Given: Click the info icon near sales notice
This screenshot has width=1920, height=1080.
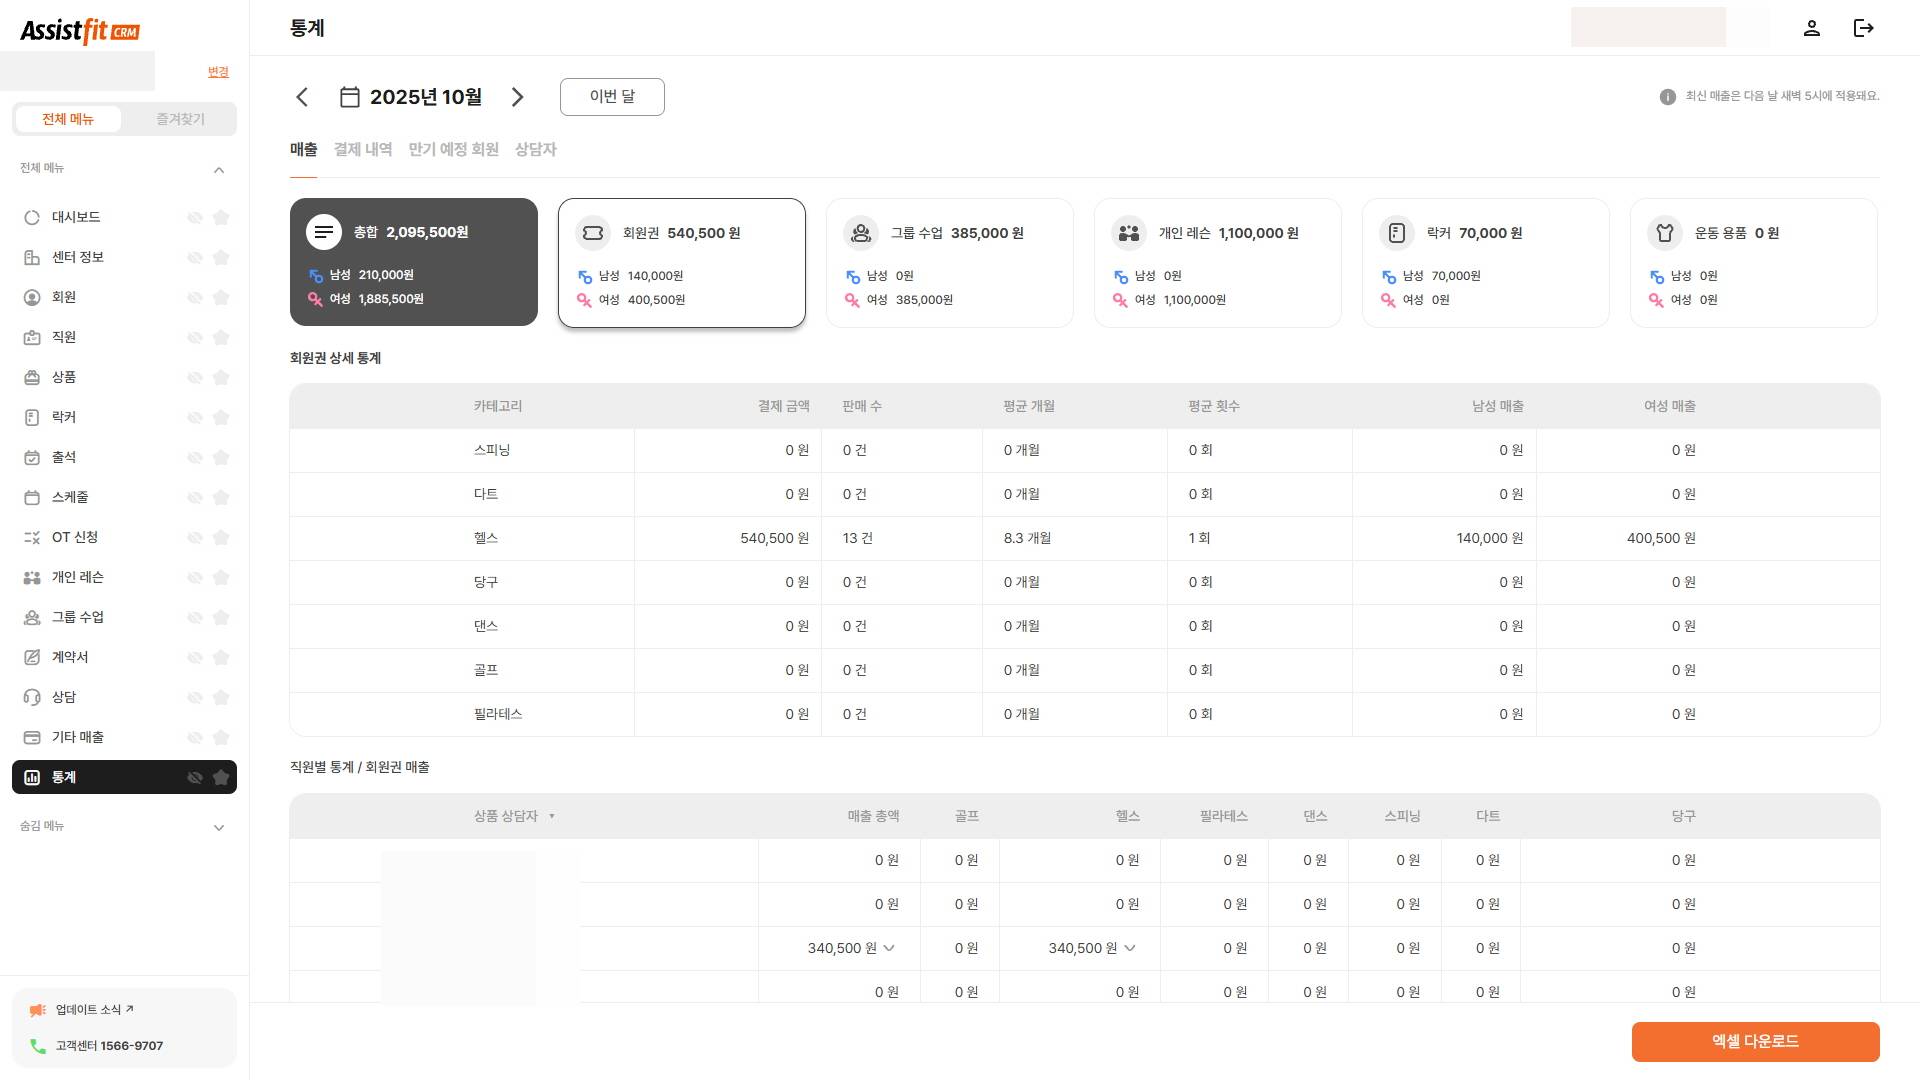Looking at the screenshot, I should point(1667,97).
